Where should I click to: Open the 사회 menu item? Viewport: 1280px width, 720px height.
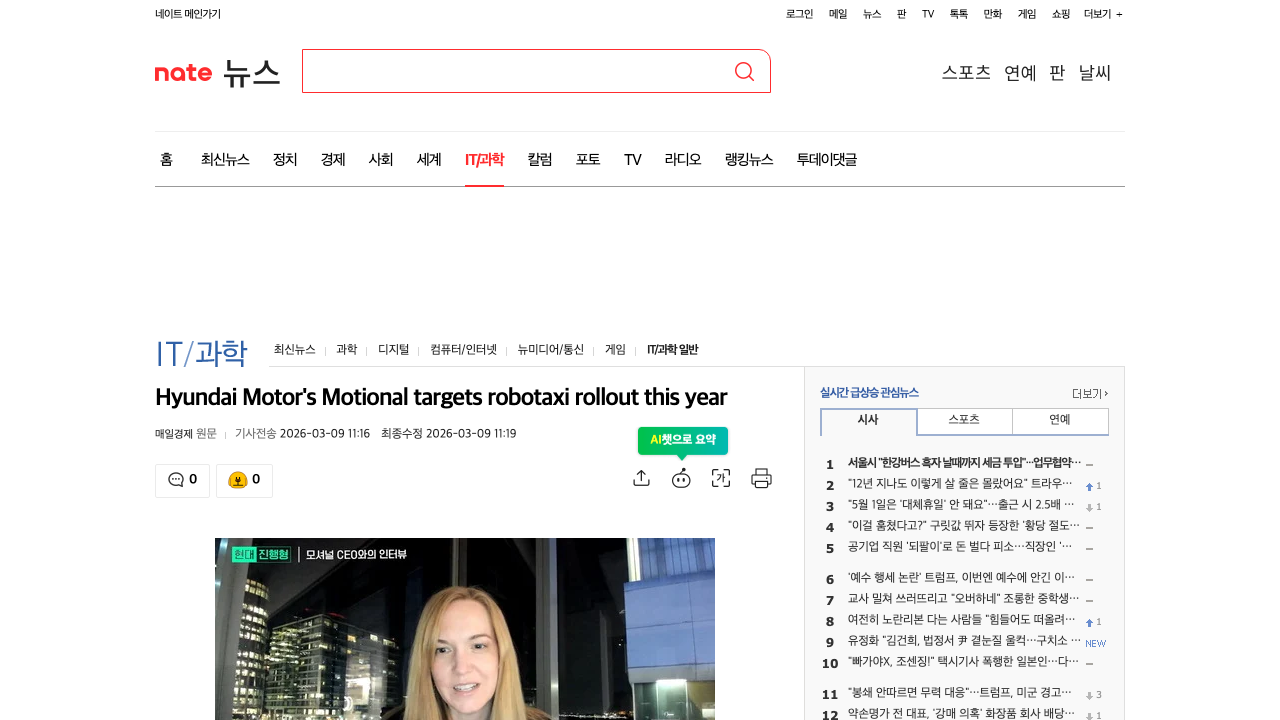pos(381,159)
